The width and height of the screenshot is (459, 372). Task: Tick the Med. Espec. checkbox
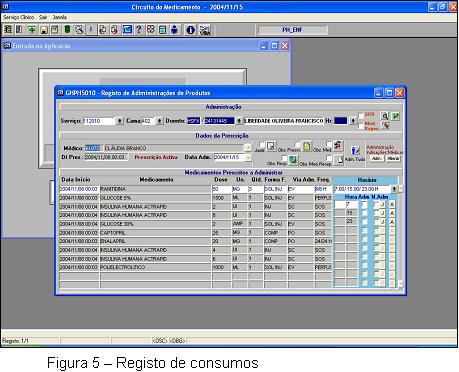point(361,126)
